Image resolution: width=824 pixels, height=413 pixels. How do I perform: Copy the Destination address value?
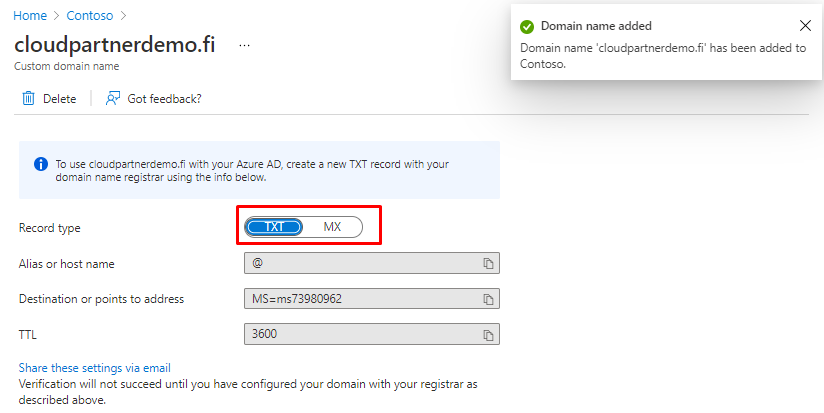489,299
